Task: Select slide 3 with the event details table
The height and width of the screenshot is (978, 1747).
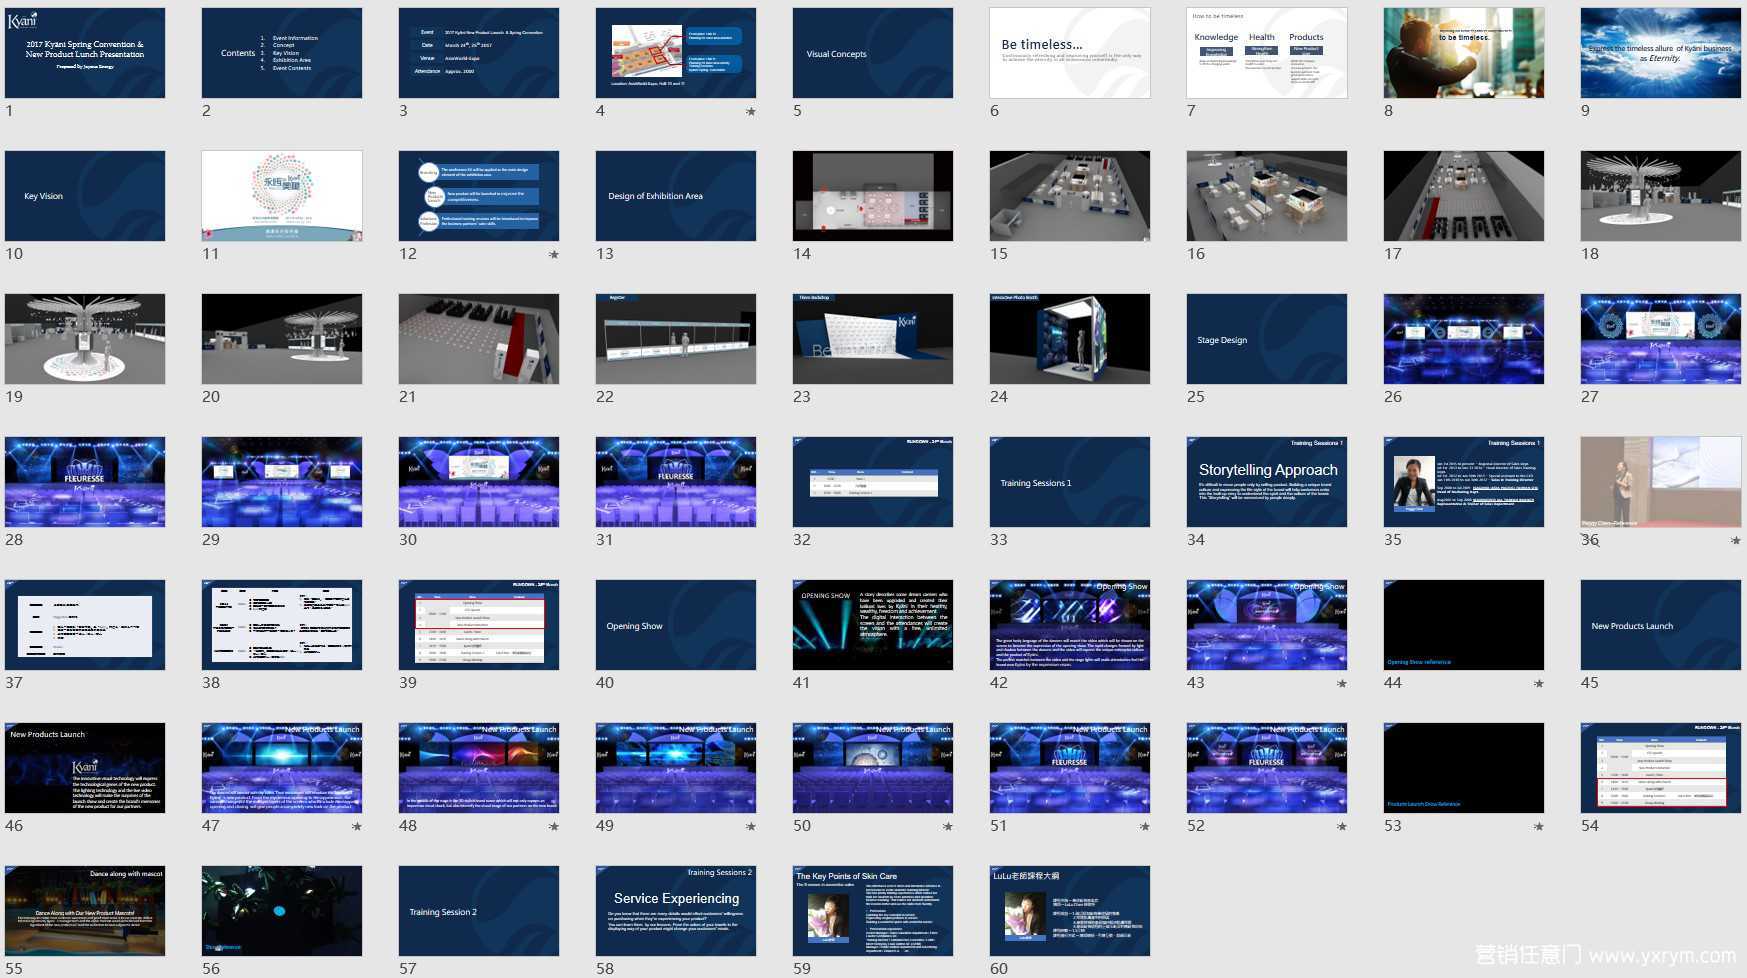Action: click(x=479, y=53)
